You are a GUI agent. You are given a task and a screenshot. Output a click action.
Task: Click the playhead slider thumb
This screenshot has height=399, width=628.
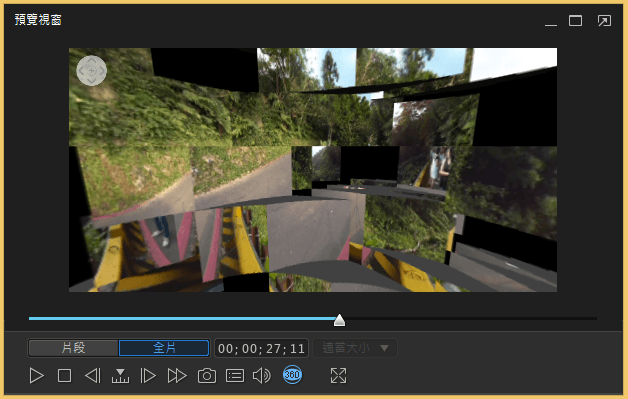(x=339, y=320)
